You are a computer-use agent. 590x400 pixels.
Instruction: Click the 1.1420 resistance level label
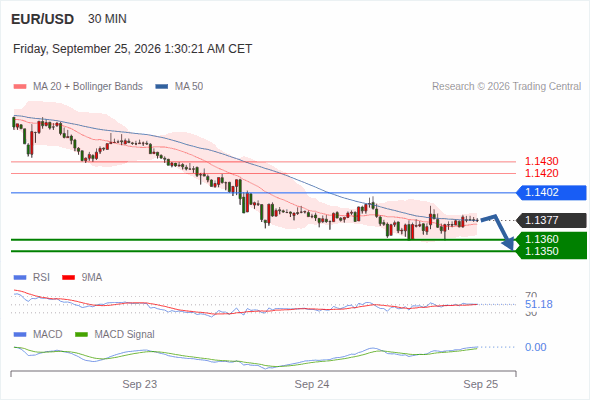[x=541, y=173]
